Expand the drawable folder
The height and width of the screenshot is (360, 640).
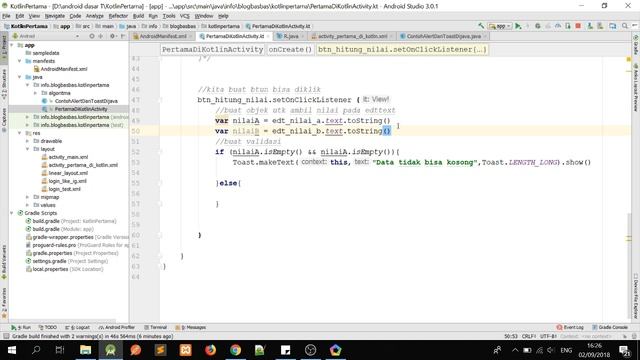tap(28, 141)
